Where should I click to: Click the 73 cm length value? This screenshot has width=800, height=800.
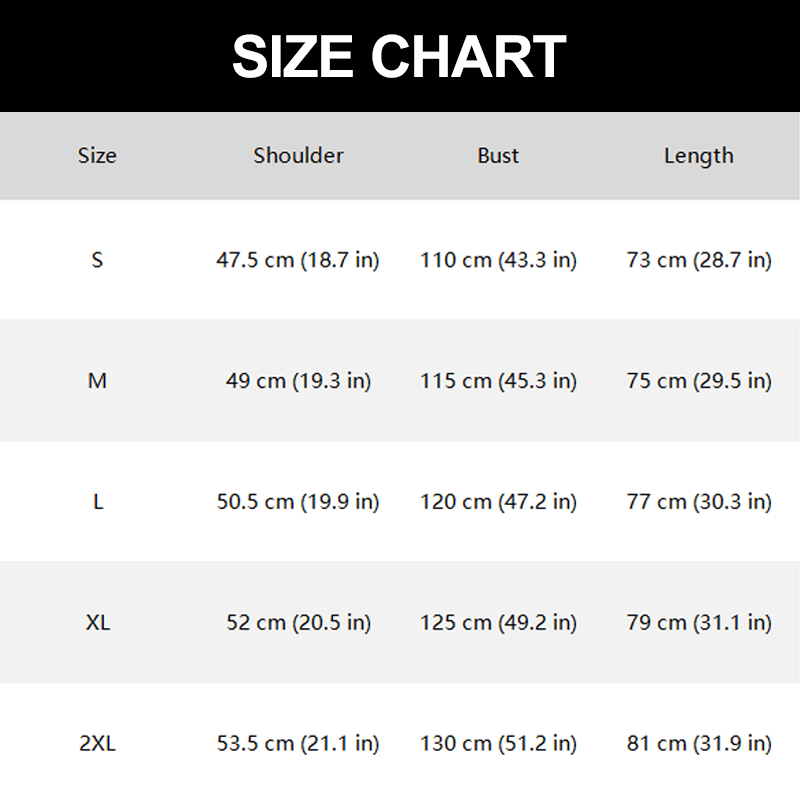698,260
